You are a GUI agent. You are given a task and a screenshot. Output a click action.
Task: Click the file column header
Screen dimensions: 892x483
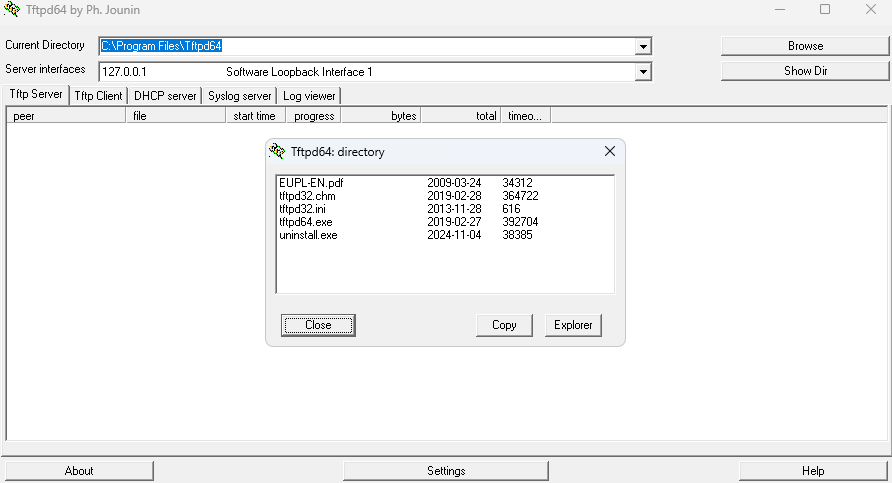[x=176, y=115]
